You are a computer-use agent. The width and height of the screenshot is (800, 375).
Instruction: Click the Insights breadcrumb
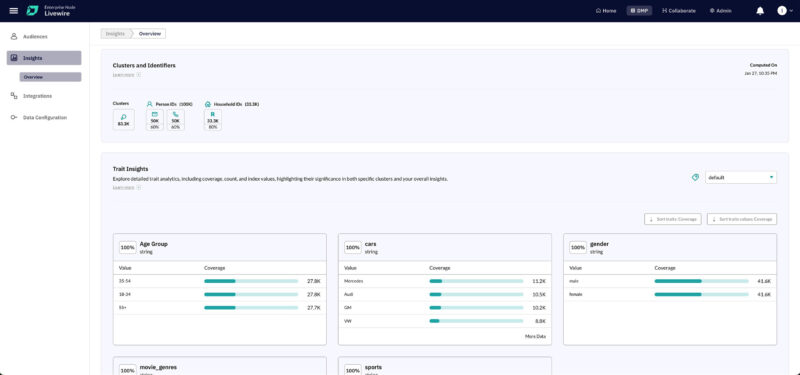[x=115, y=34]
